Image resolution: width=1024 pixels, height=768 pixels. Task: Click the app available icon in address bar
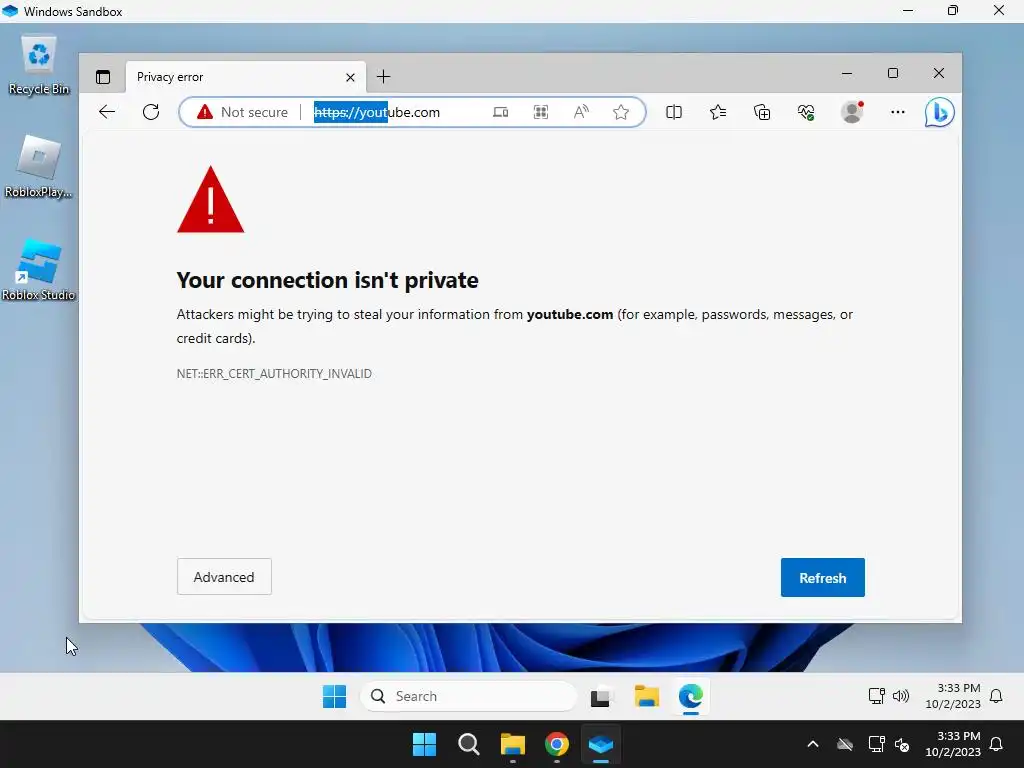(x=500, y=112)
